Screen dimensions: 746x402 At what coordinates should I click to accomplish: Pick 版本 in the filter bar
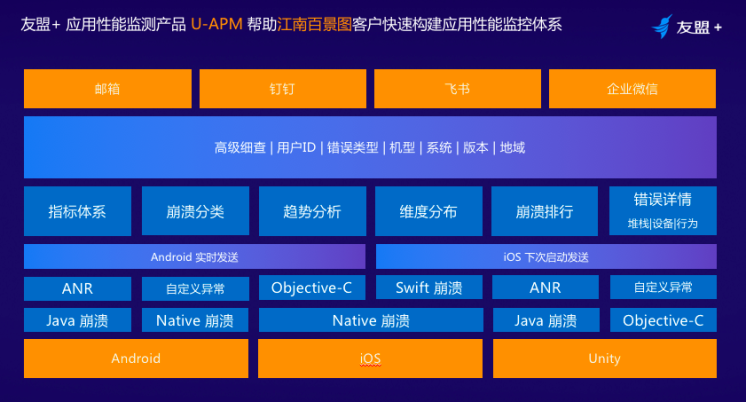point(475,148)
